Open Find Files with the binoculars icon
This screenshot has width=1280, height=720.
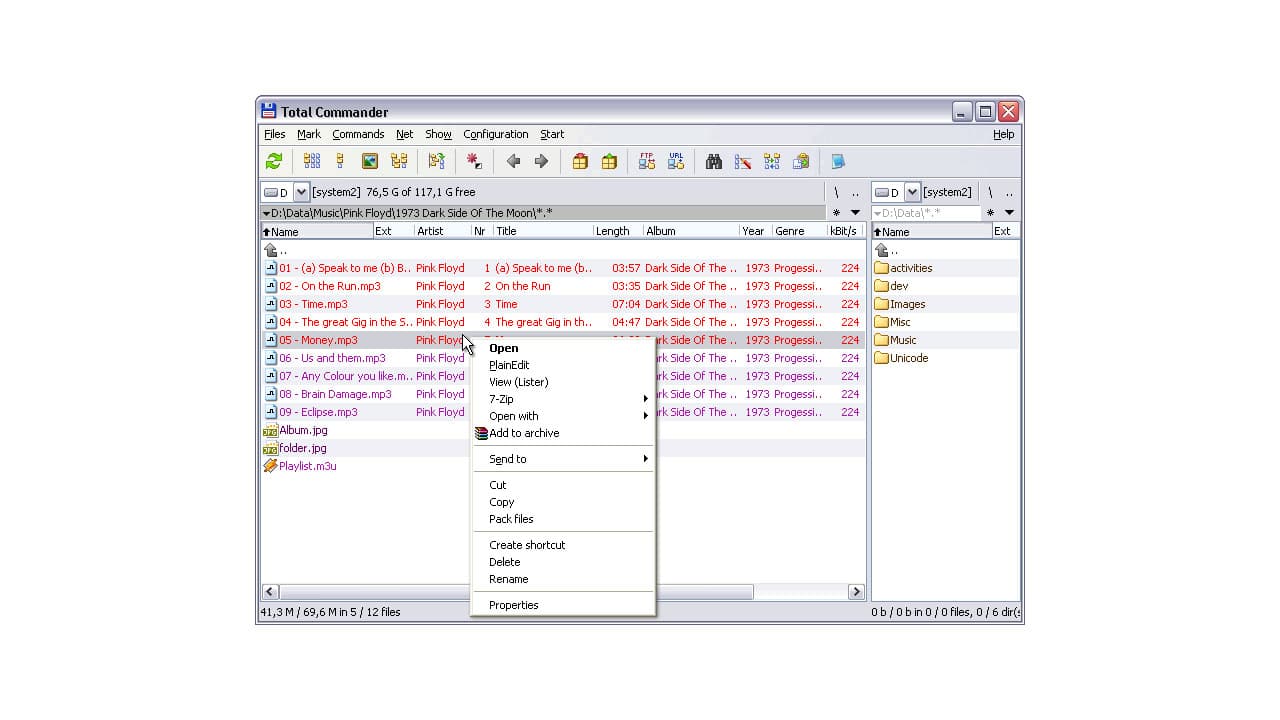pyautogui.click(x=713, y=161)
